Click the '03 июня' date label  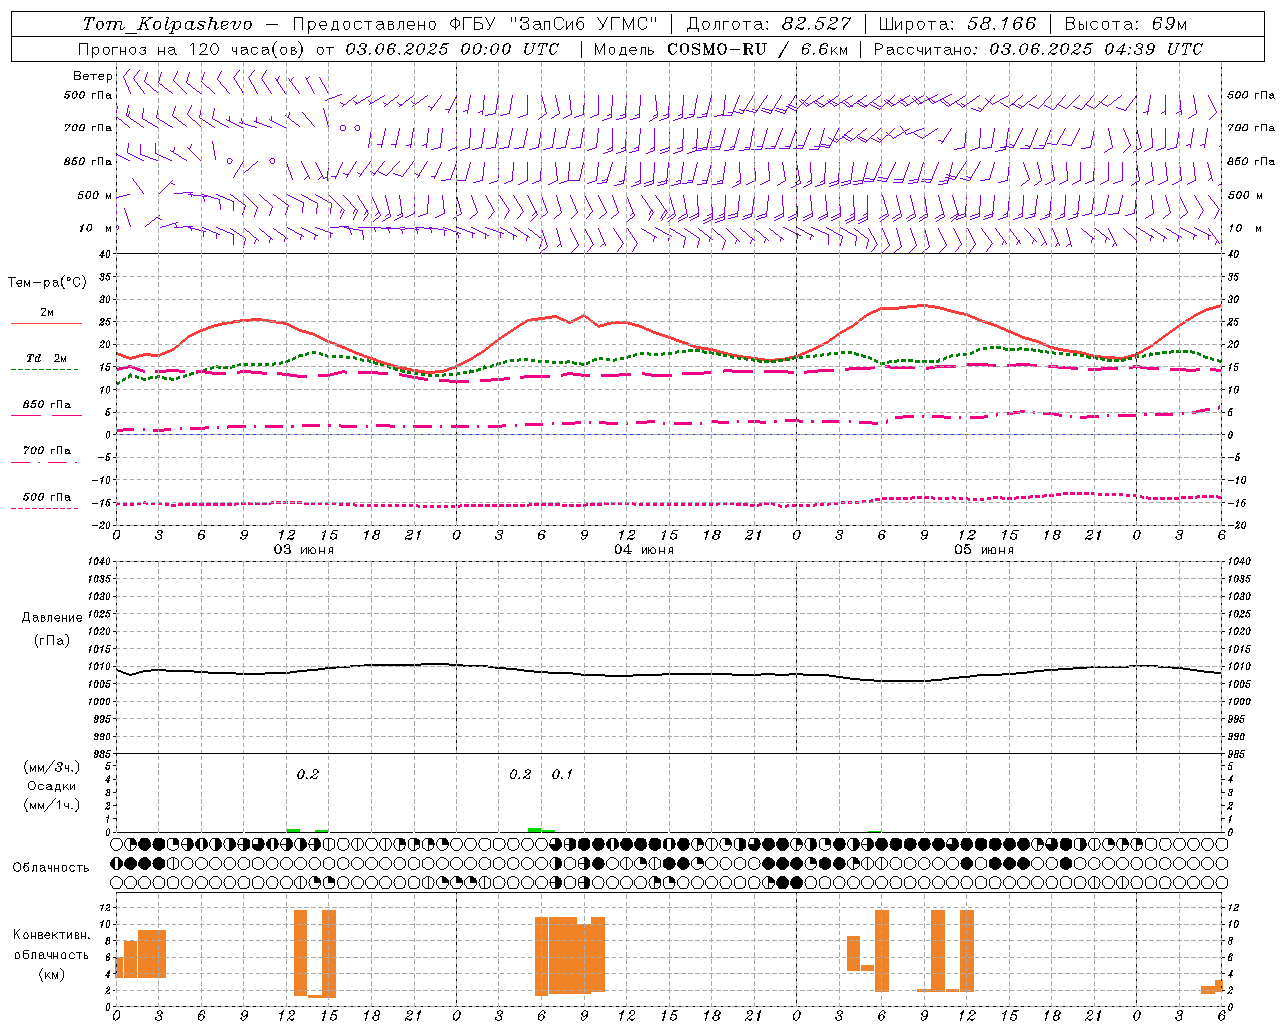(x=304, y=550)
